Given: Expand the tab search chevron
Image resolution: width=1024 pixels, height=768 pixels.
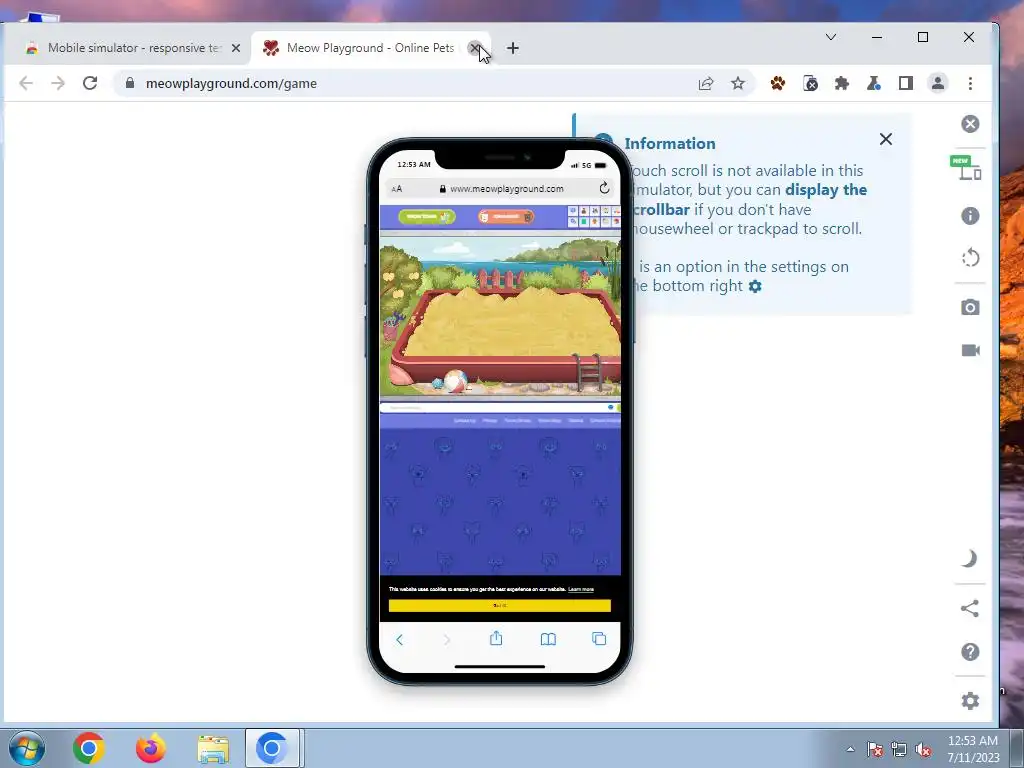Looking at the screenshot, I should point(831,37).
